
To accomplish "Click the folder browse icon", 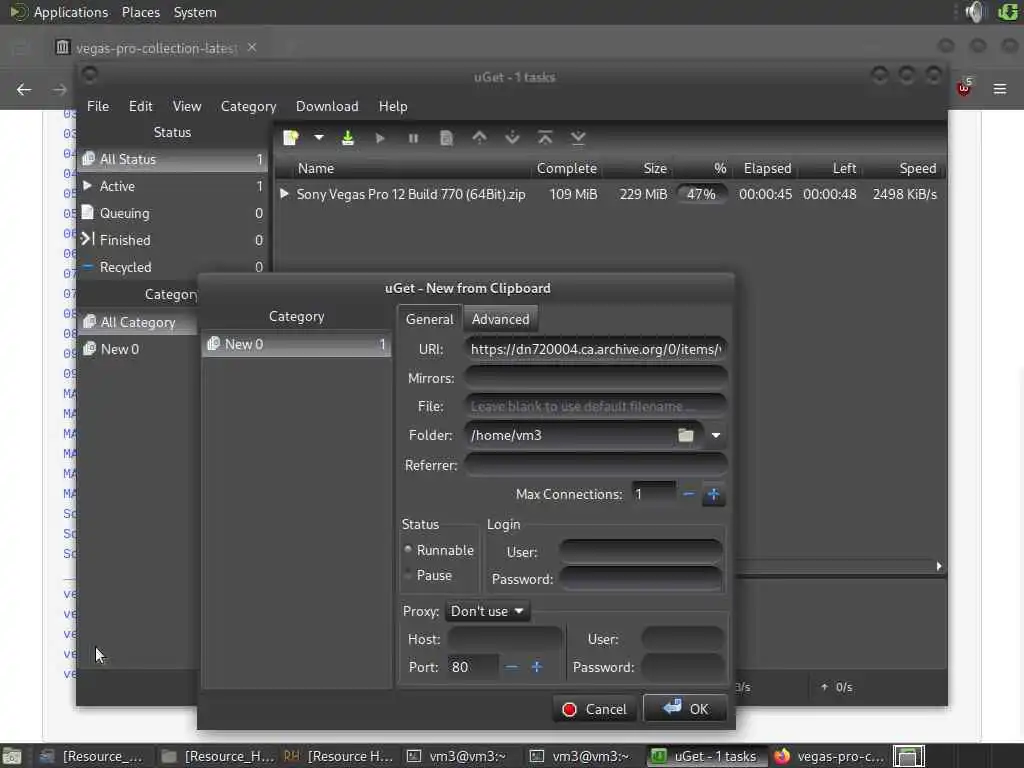I will coord(686,435).
